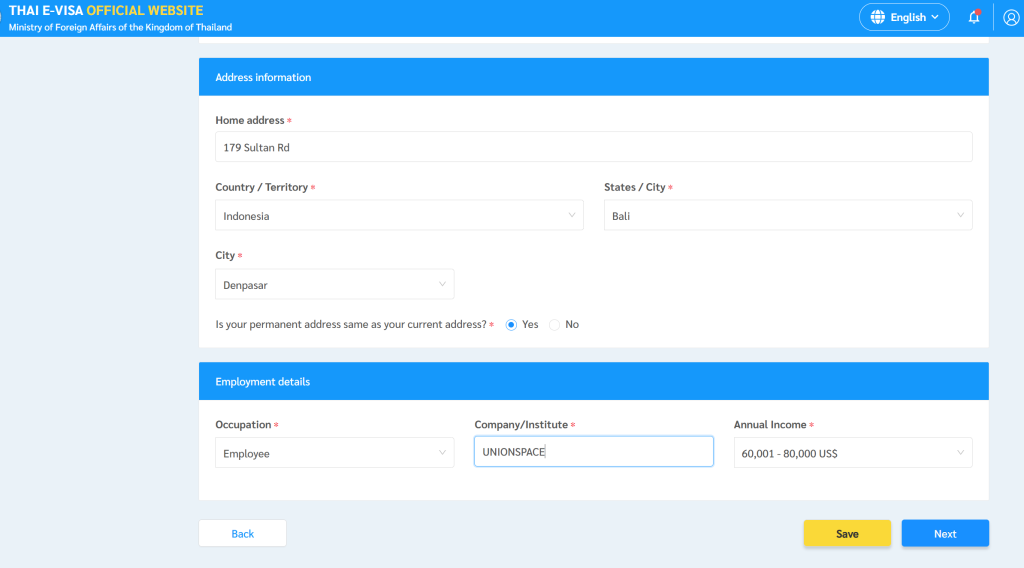Open the English language selector
1024x568 pixels.
pos(904,17)
